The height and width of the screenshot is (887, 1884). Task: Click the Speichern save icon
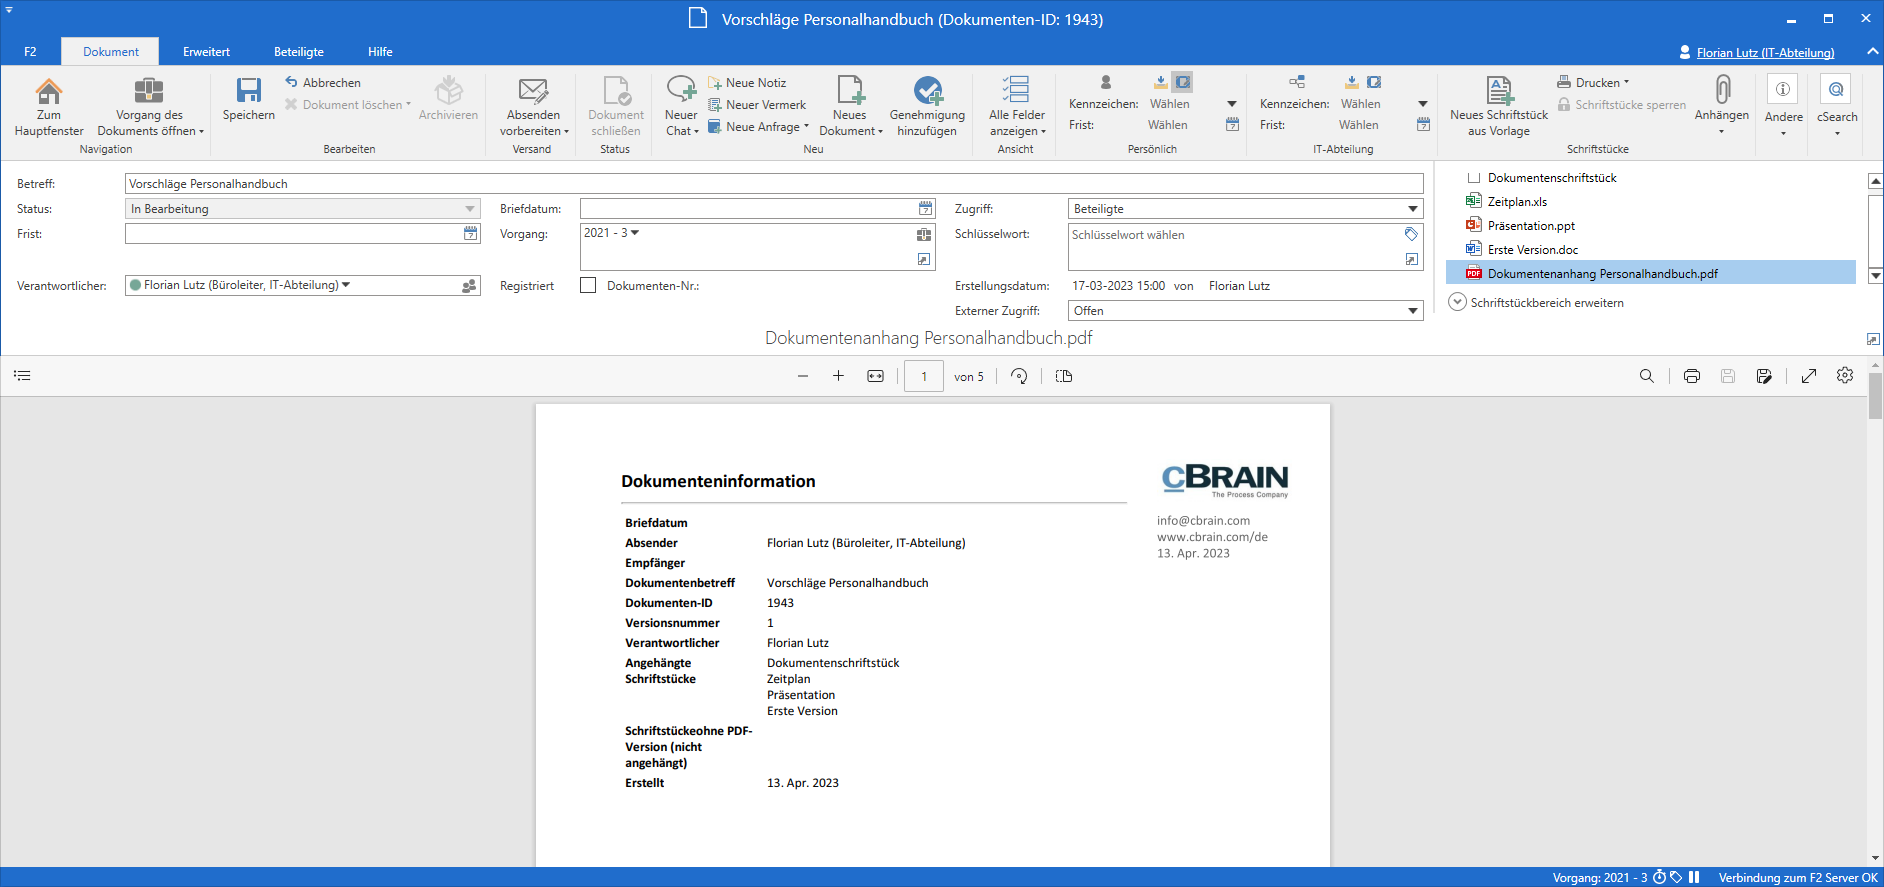(248, 92)
